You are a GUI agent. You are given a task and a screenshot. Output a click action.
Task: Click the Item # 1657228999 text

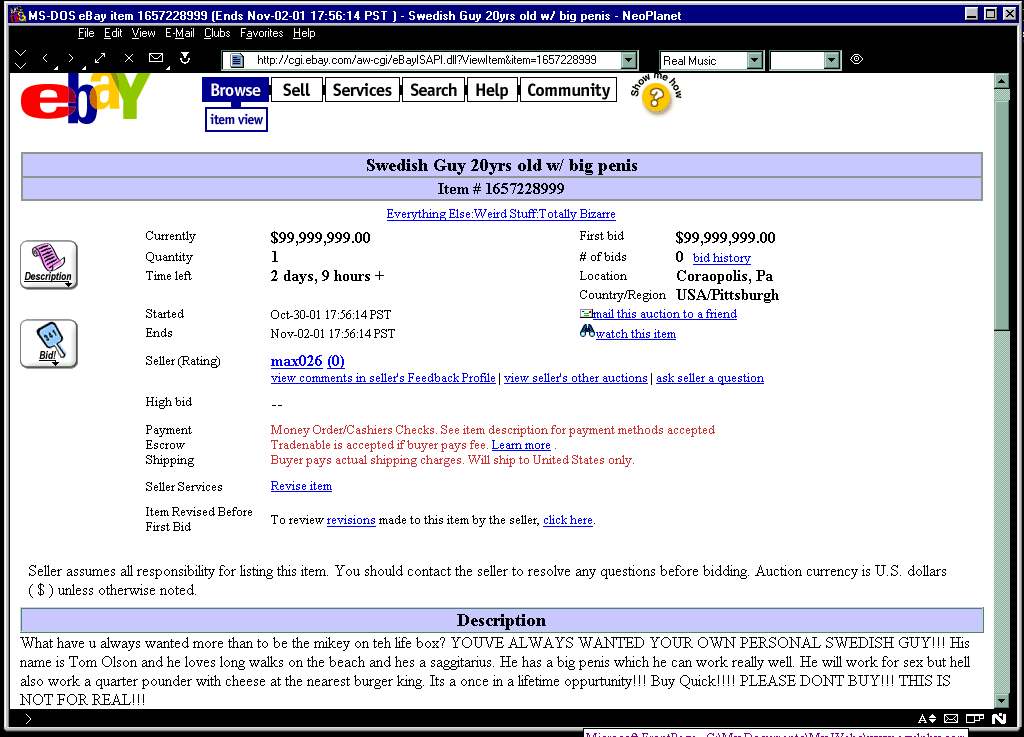click(x=501, y=189)
